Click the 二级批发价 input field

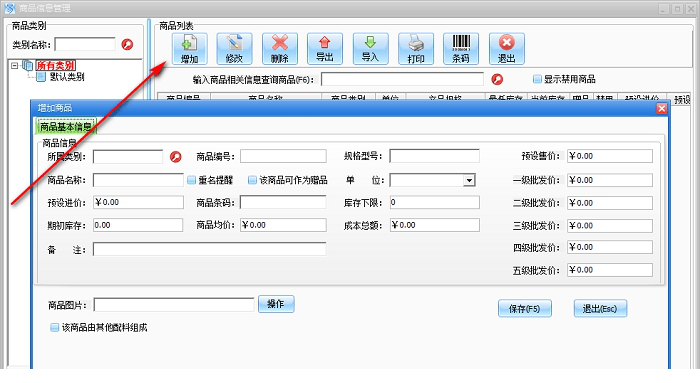coord(610,203)
